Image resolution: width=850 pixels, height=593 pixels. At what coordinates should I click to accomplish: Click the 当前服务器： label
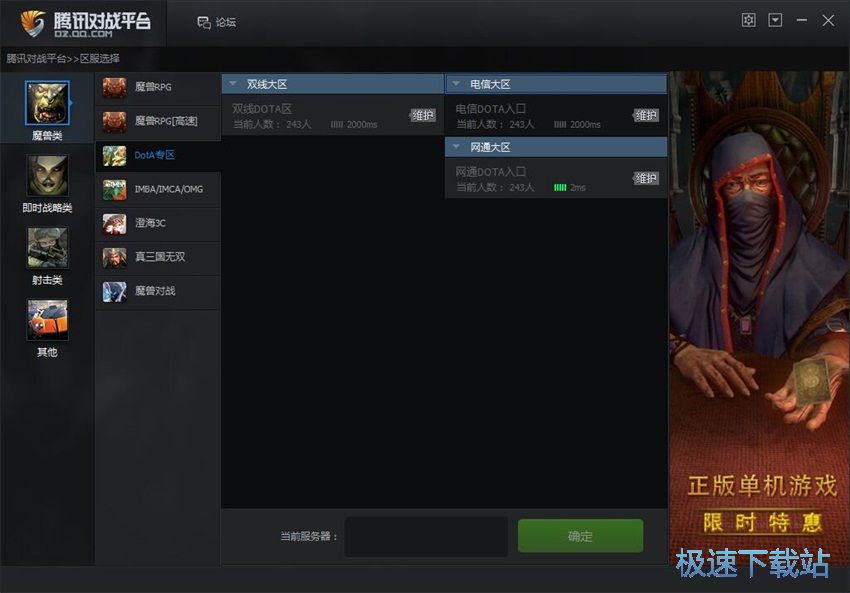point(309,537)
